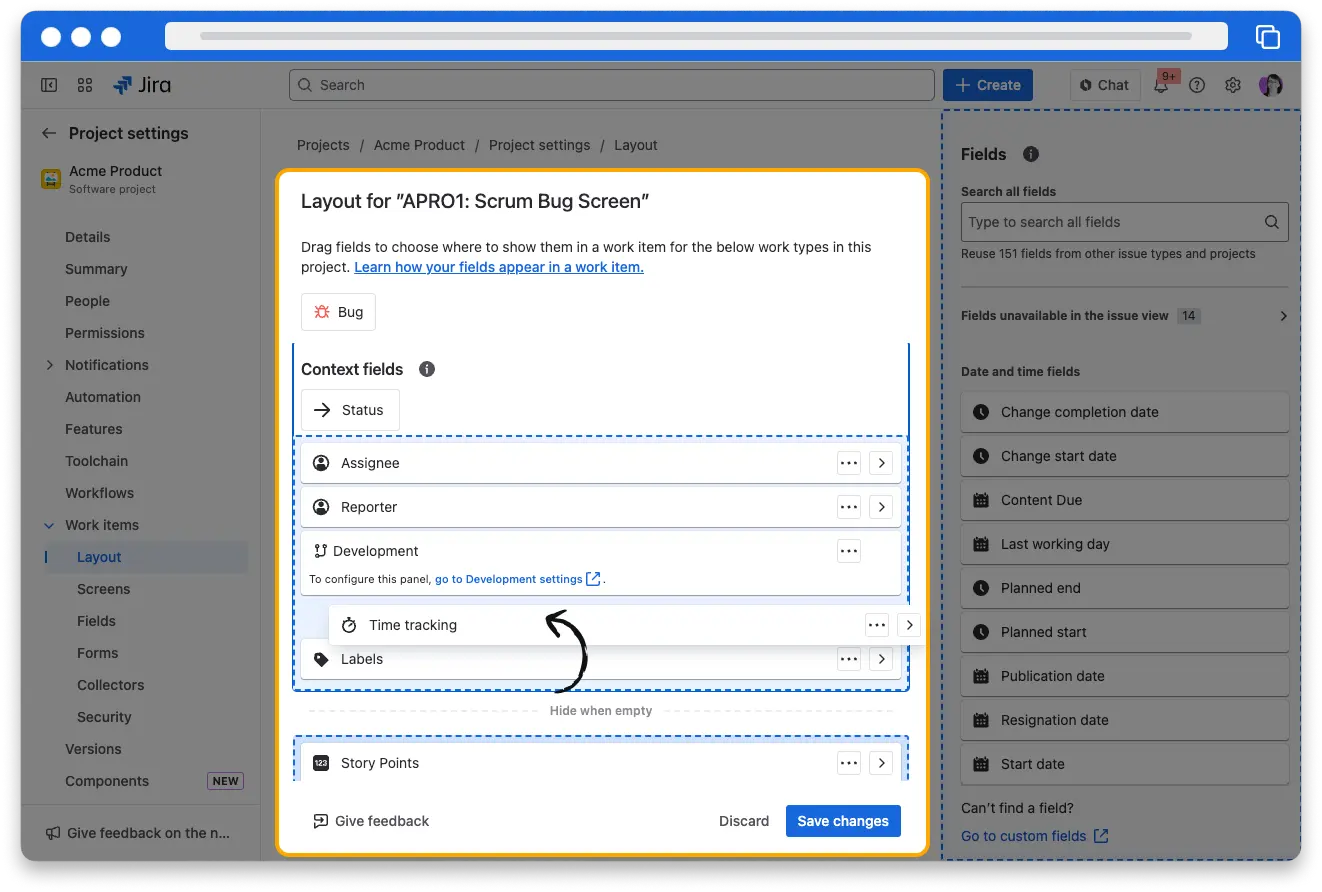The width and height of the screenshot is (1322, 892).
Task: Select the Start date field
Action: (1124, 764)
